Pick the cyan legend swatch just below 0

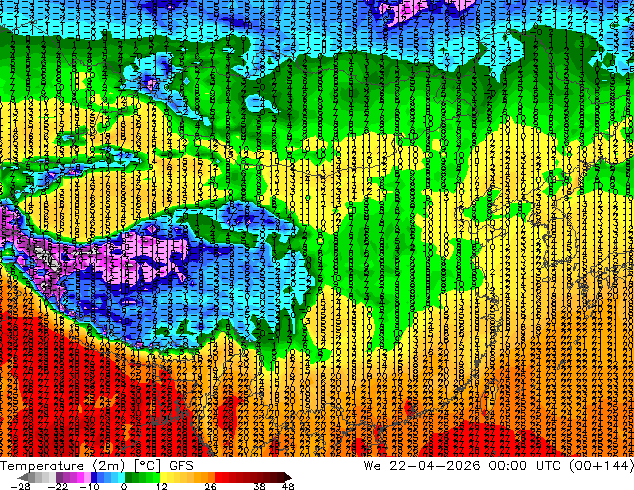(121, 477)
